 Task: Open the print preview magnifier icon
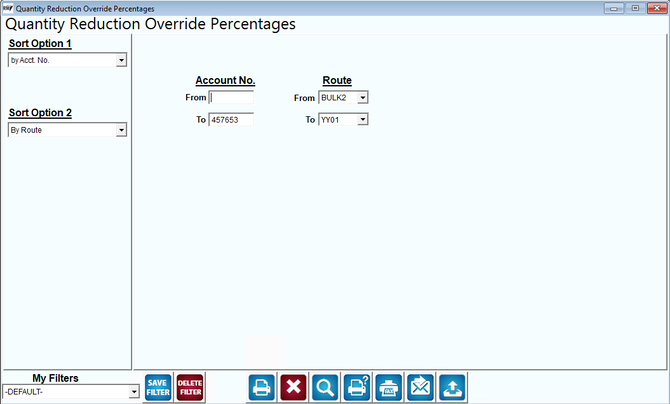click(325, 388)
